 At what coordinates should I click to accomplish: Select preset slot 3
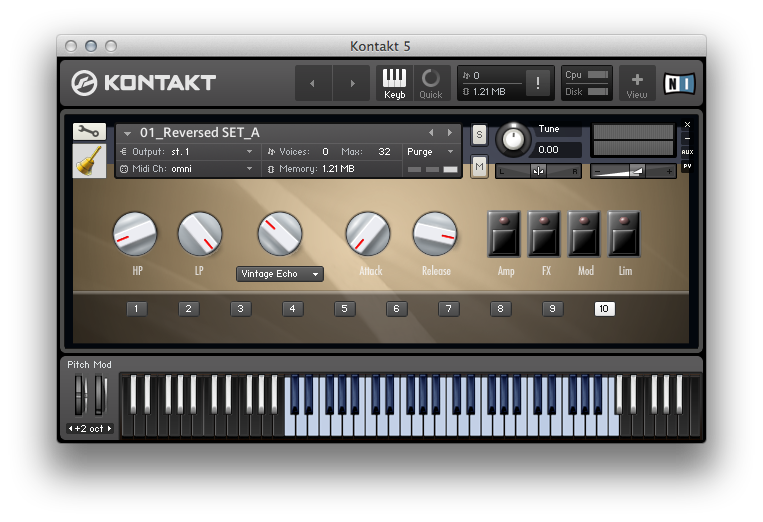pyautogui.click(x=240, y=309)
